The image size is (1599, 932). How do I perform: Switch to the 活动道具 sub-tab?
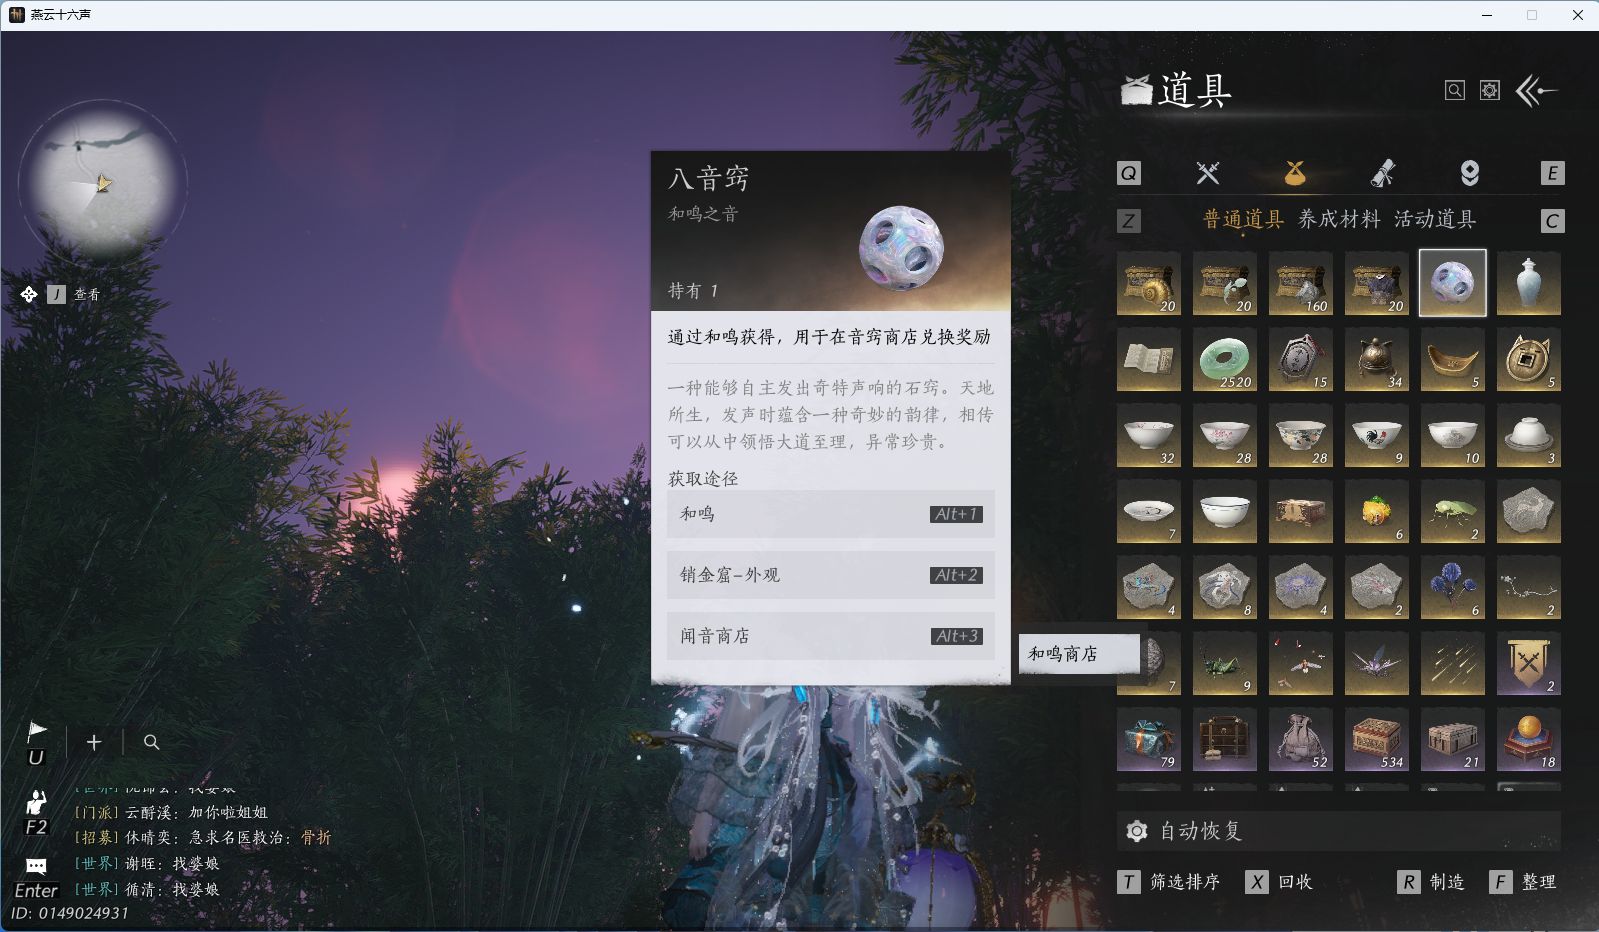[1435, 219]
